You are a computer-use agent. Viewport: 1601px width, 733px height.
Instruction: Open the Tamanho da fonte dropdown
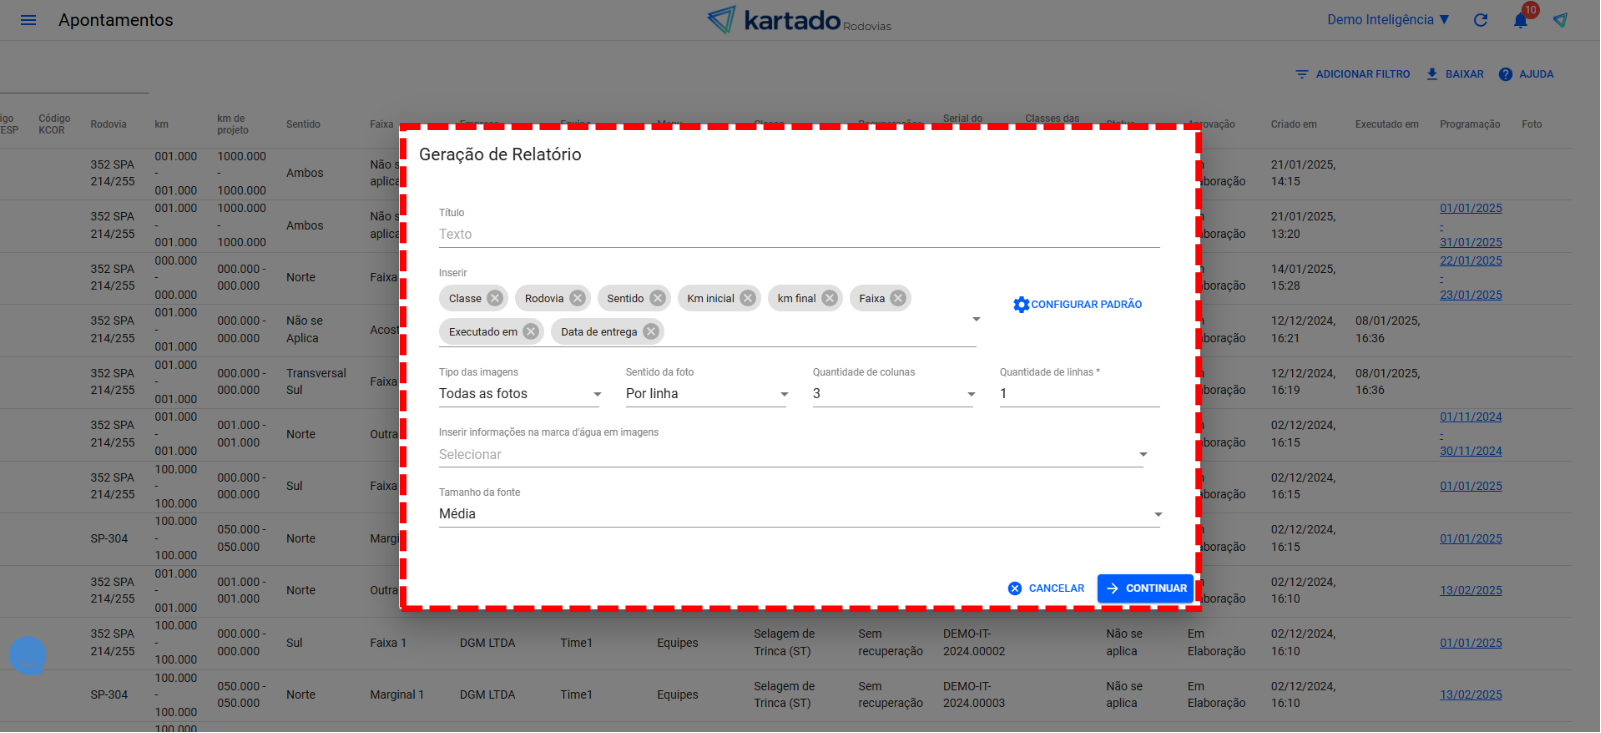tap(799, 514)
